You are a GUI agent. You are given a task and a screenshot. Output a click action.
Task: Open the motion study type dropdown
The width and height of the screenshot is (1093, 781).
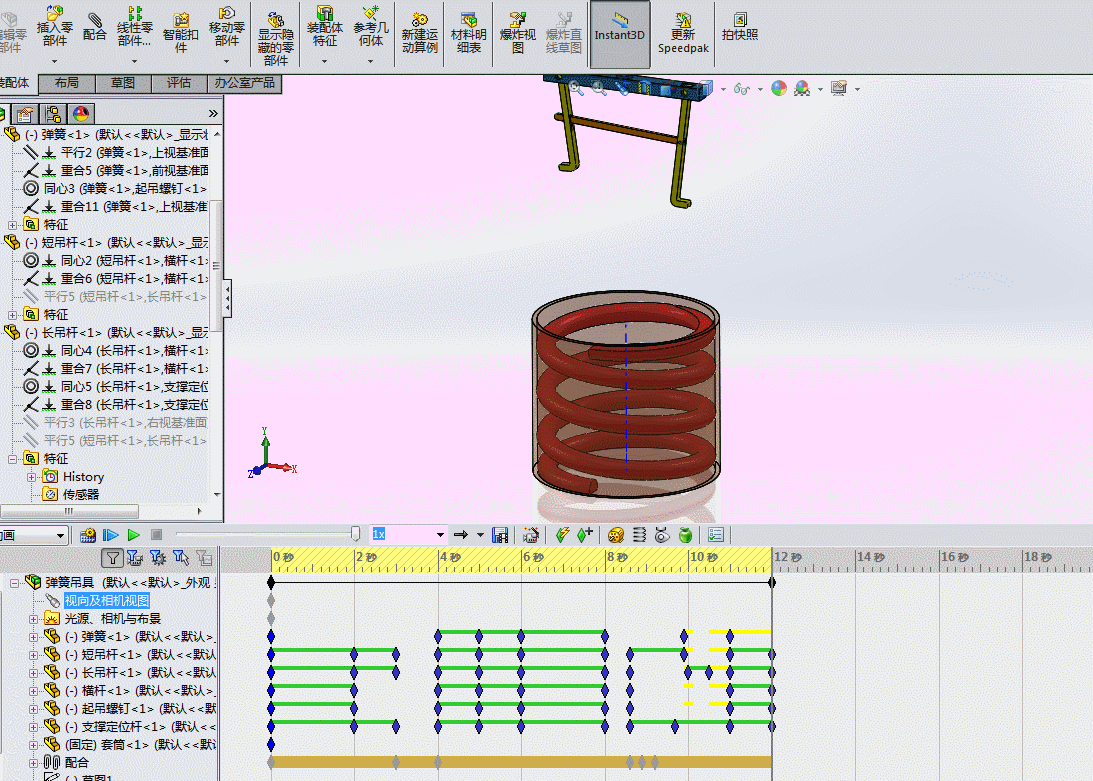pos(61,536)
